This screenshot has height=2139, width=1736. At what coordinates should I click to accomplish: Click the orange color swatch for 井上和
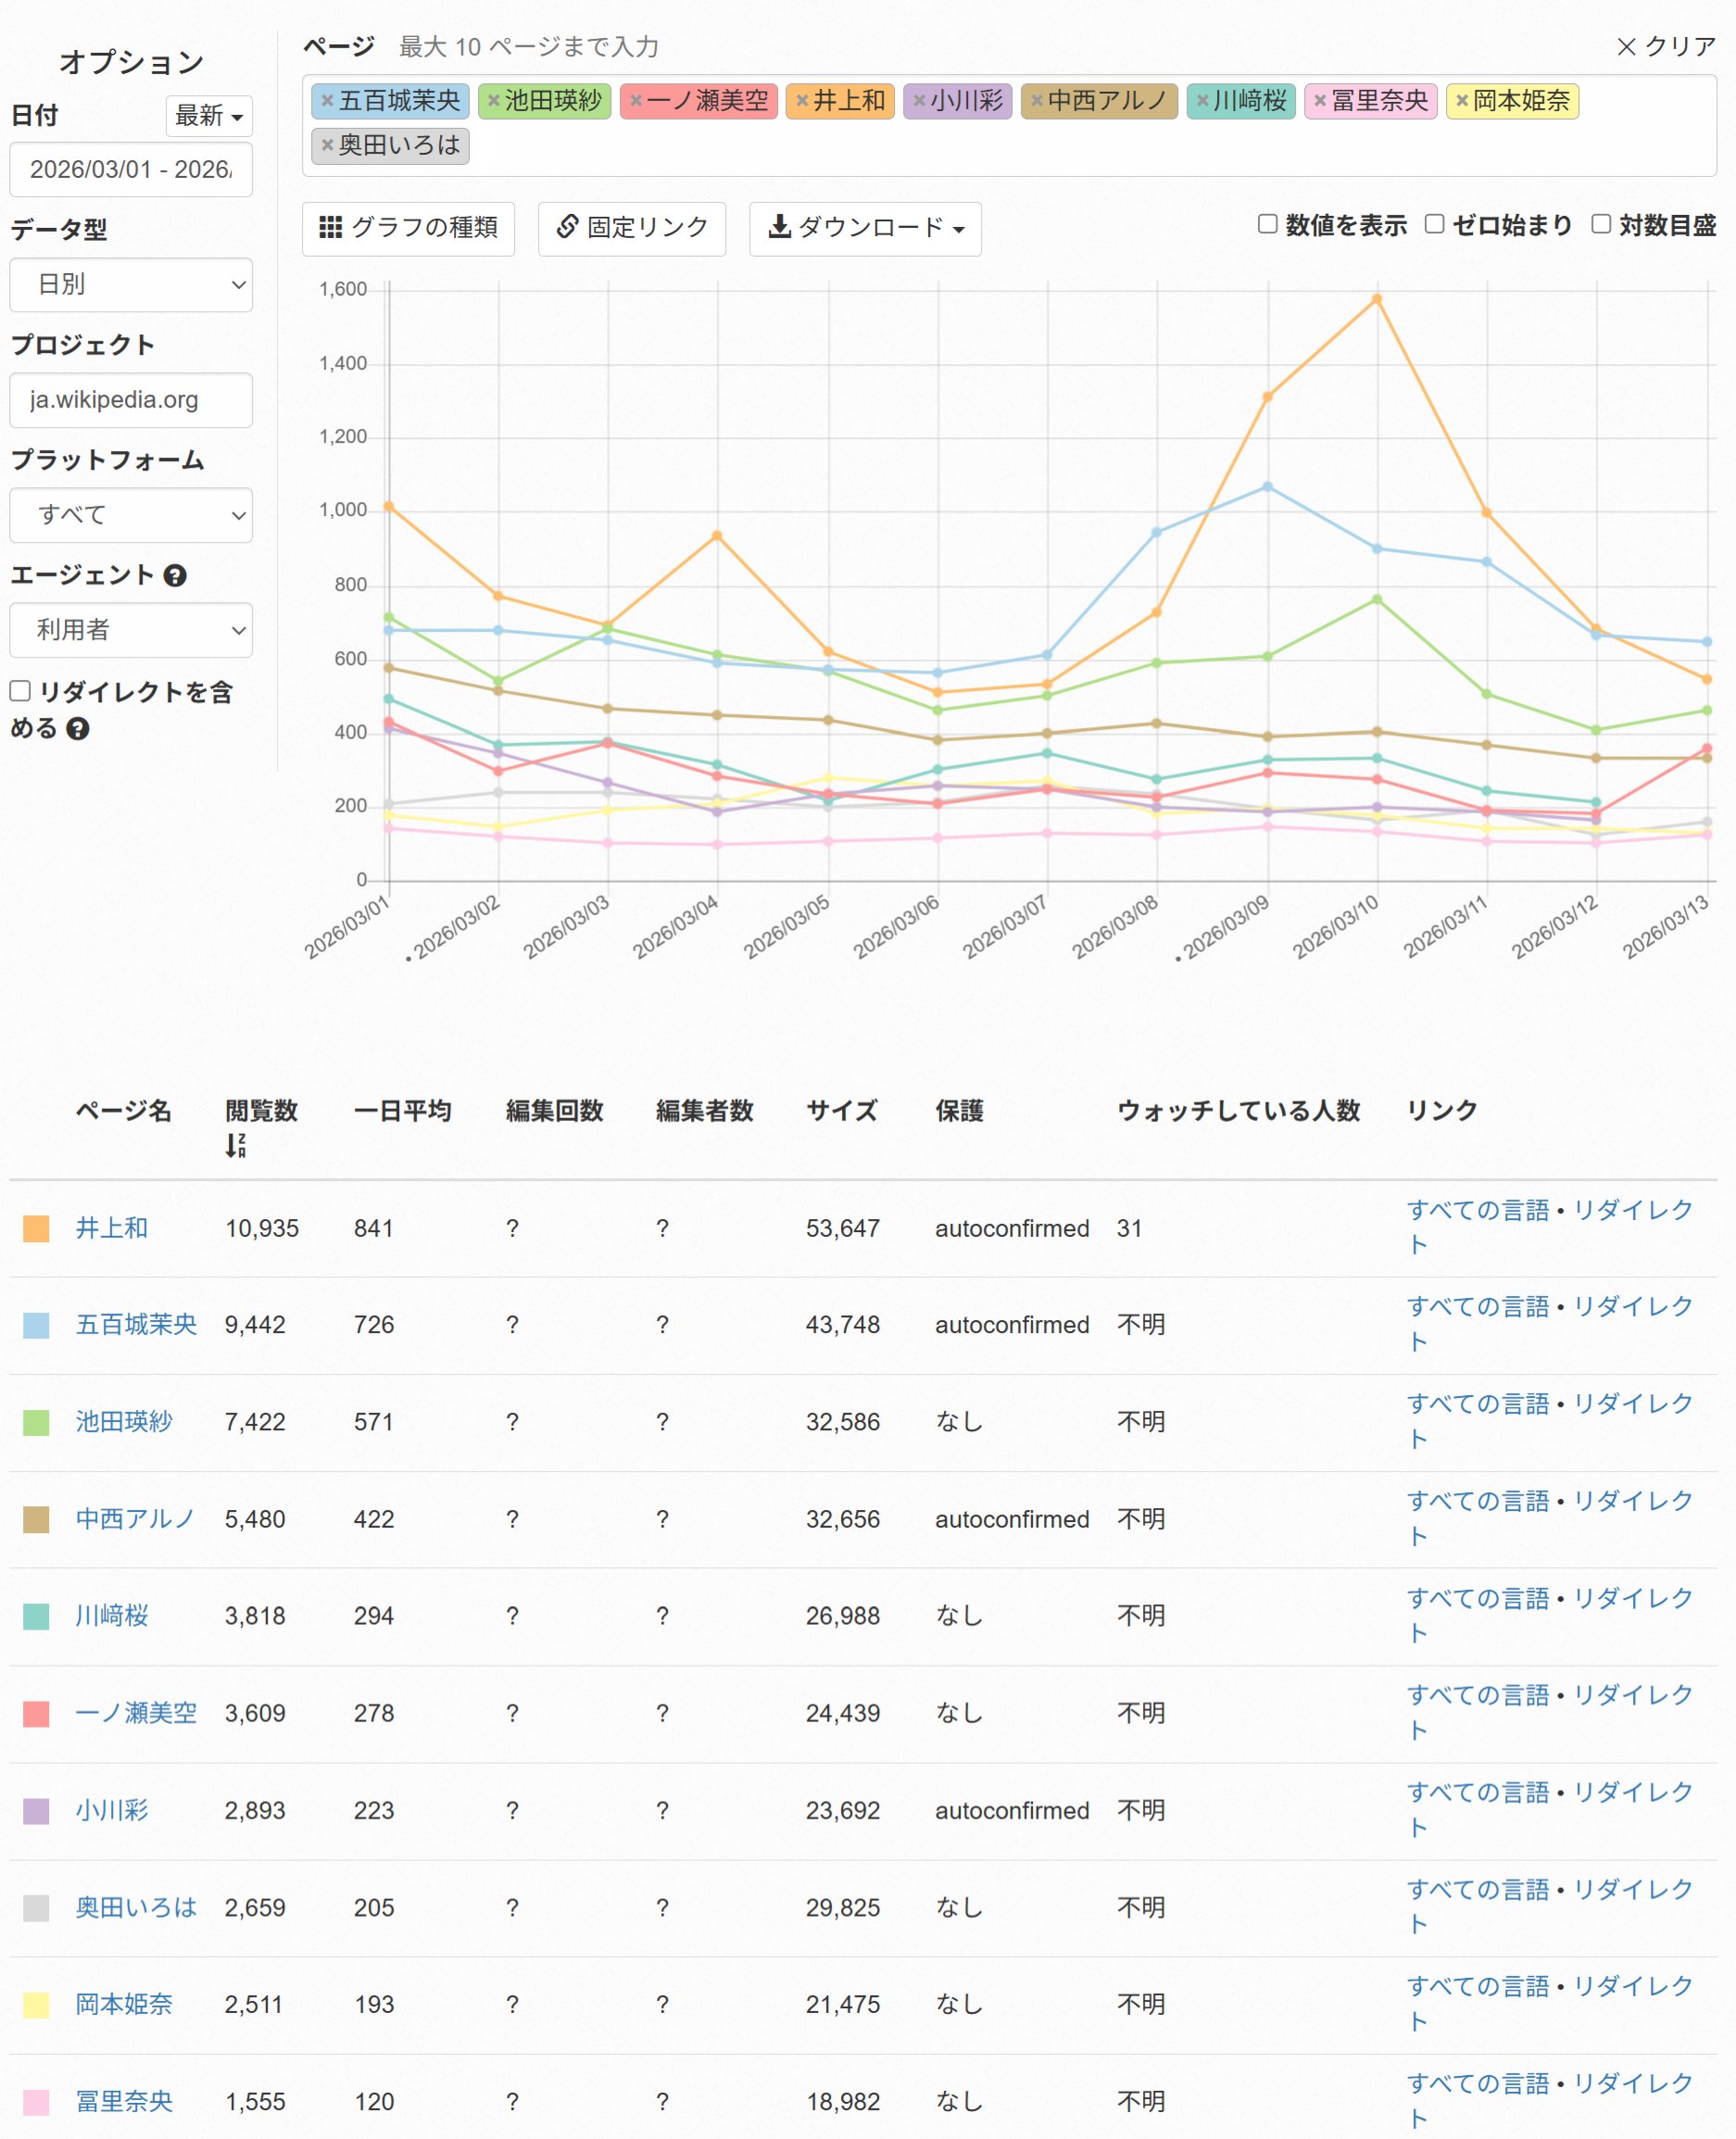point(36,1228)
